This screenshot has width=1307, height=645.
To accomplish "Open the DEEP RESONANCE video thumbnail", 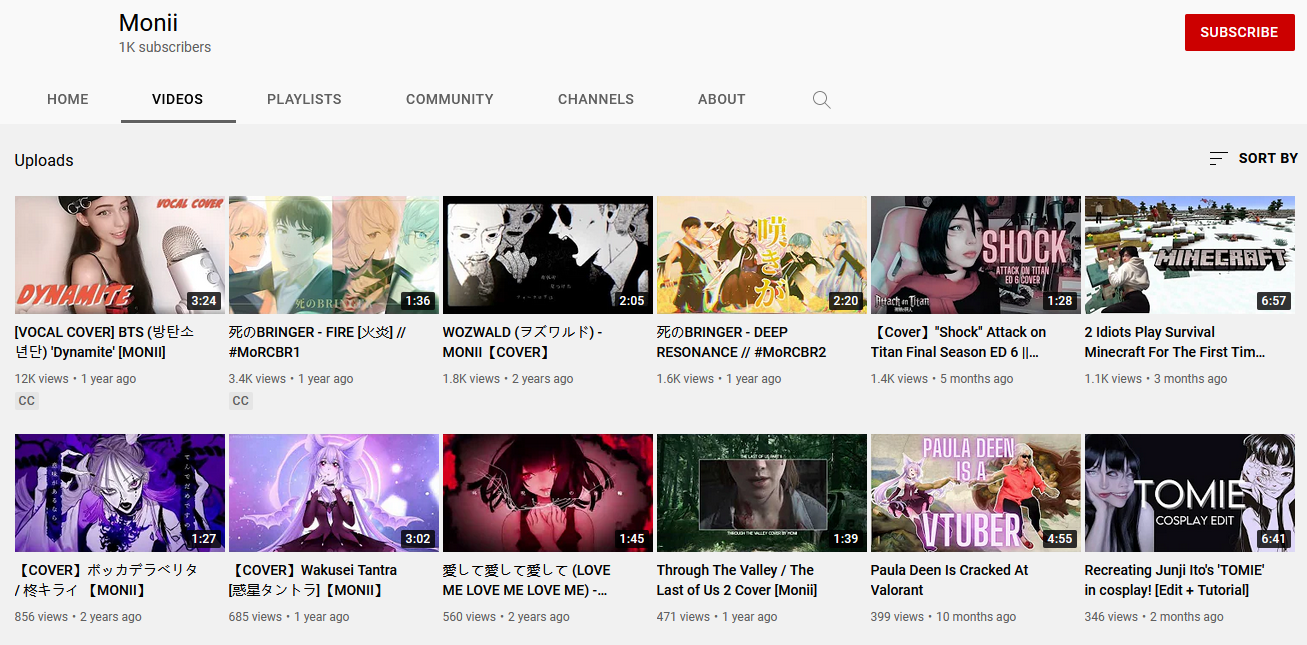I will point(762,255).
